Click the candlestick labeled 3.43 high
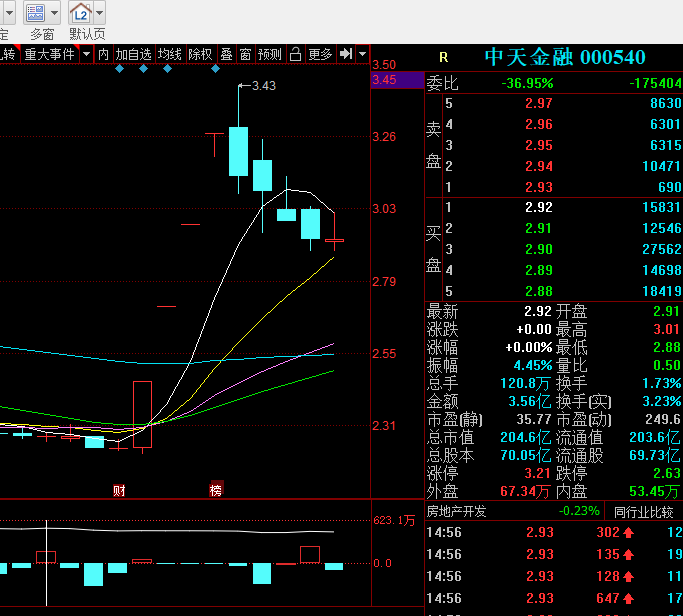Screen dimensions: 683x616 pyautogui.click(x=239, y=151)
